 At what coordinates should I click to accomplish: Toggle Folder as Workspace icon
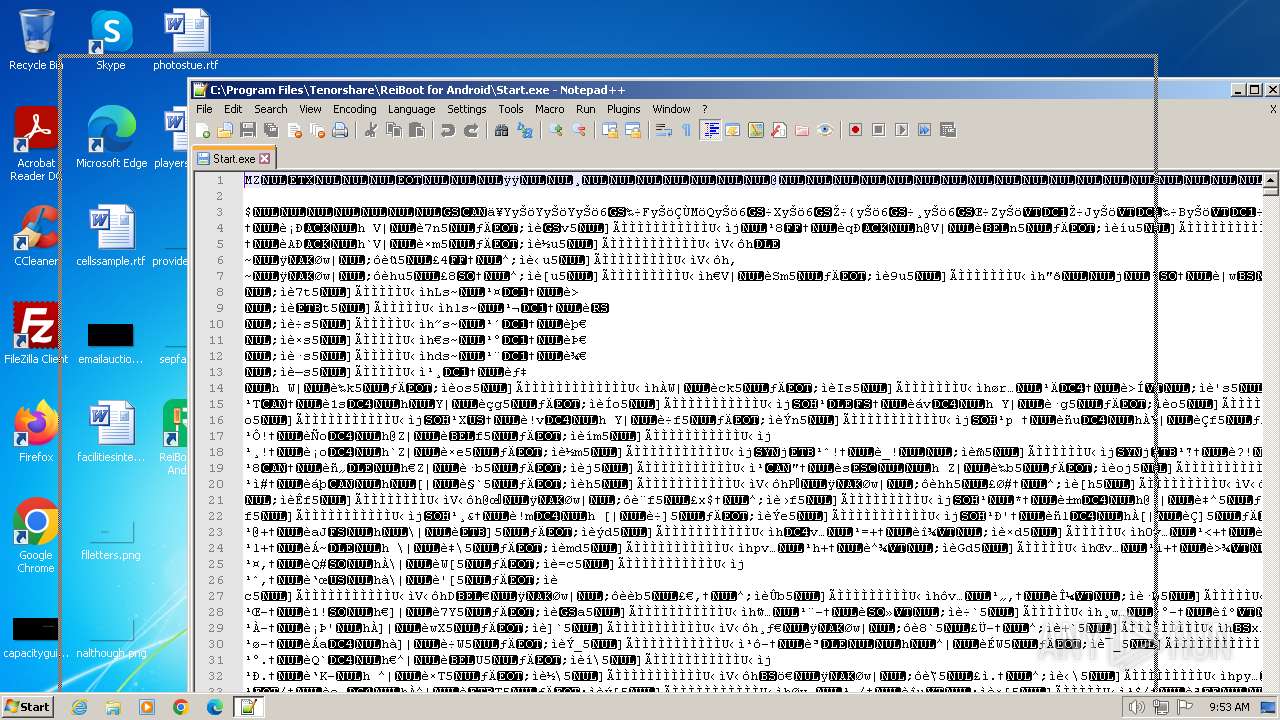[802, 130]
